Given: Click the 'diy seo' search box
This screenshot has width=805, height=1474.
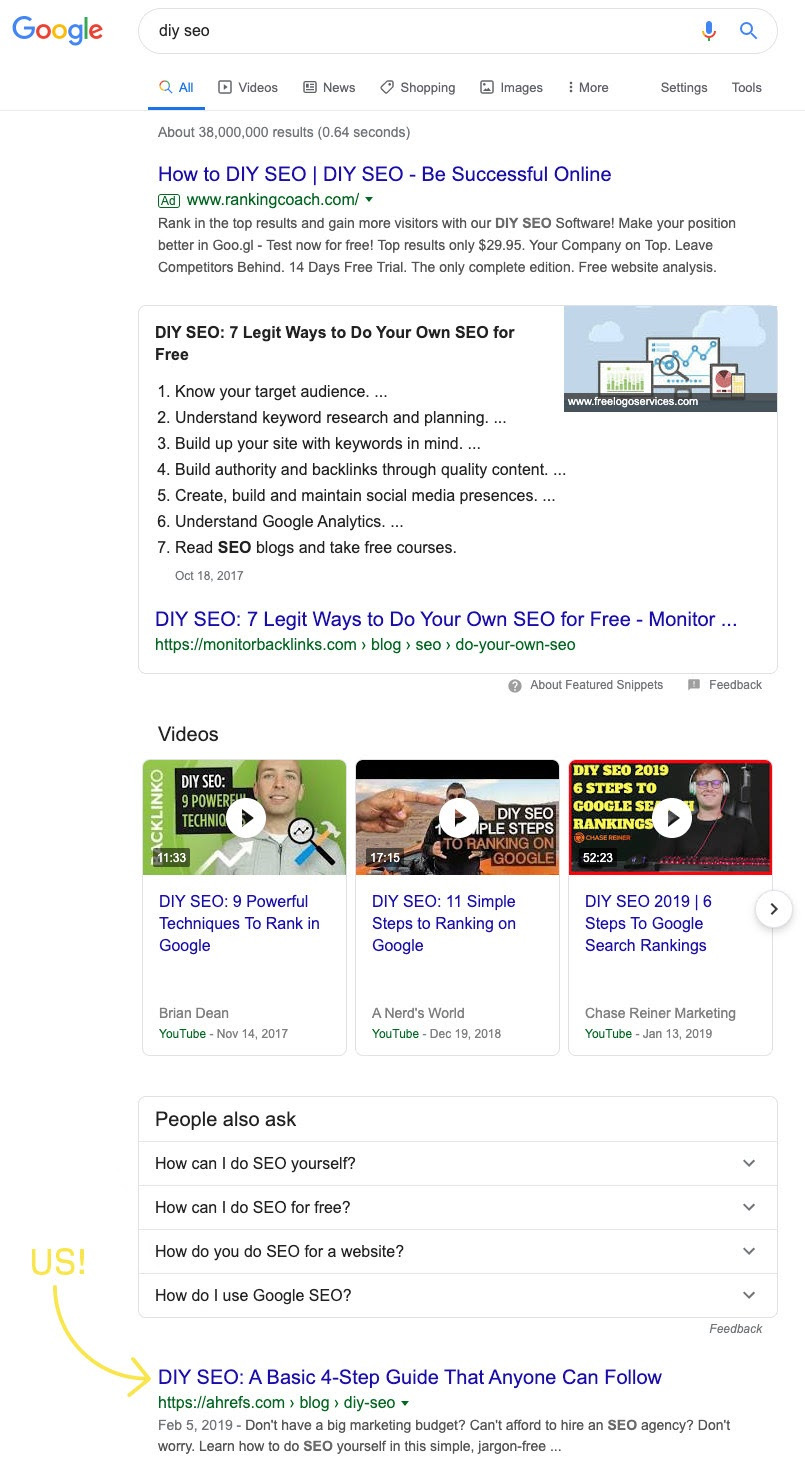Looking at the screenshot, I should pos(420,31).
